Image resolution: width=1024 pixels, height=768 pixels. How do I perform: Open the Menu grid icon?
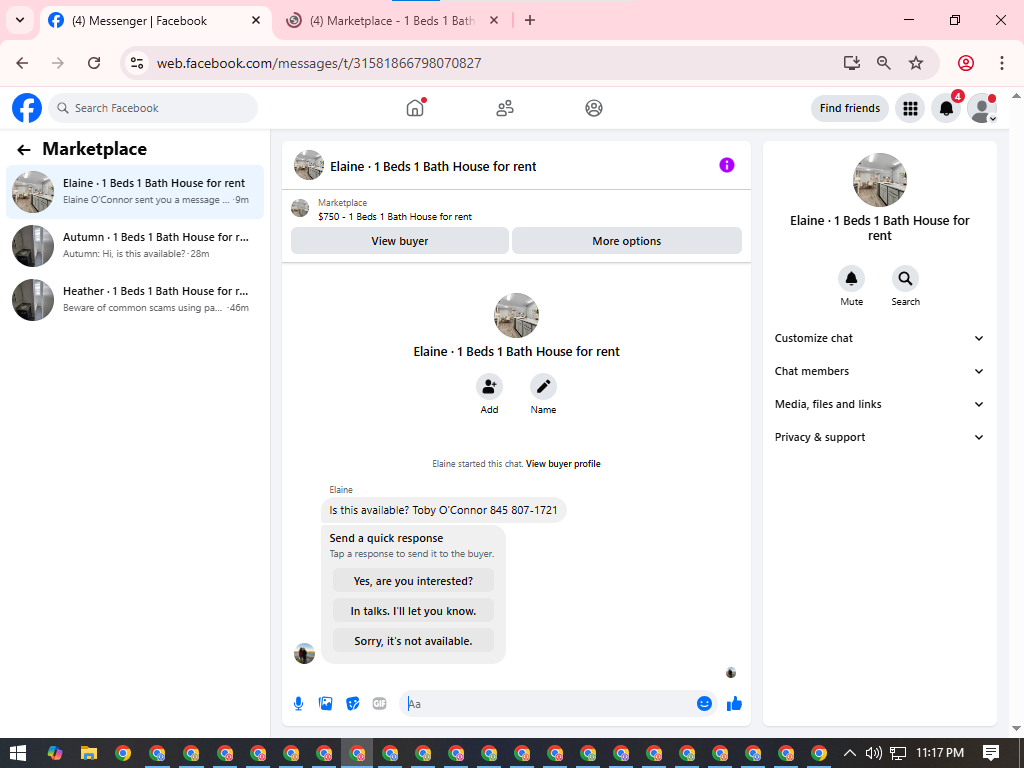(910, 108)
